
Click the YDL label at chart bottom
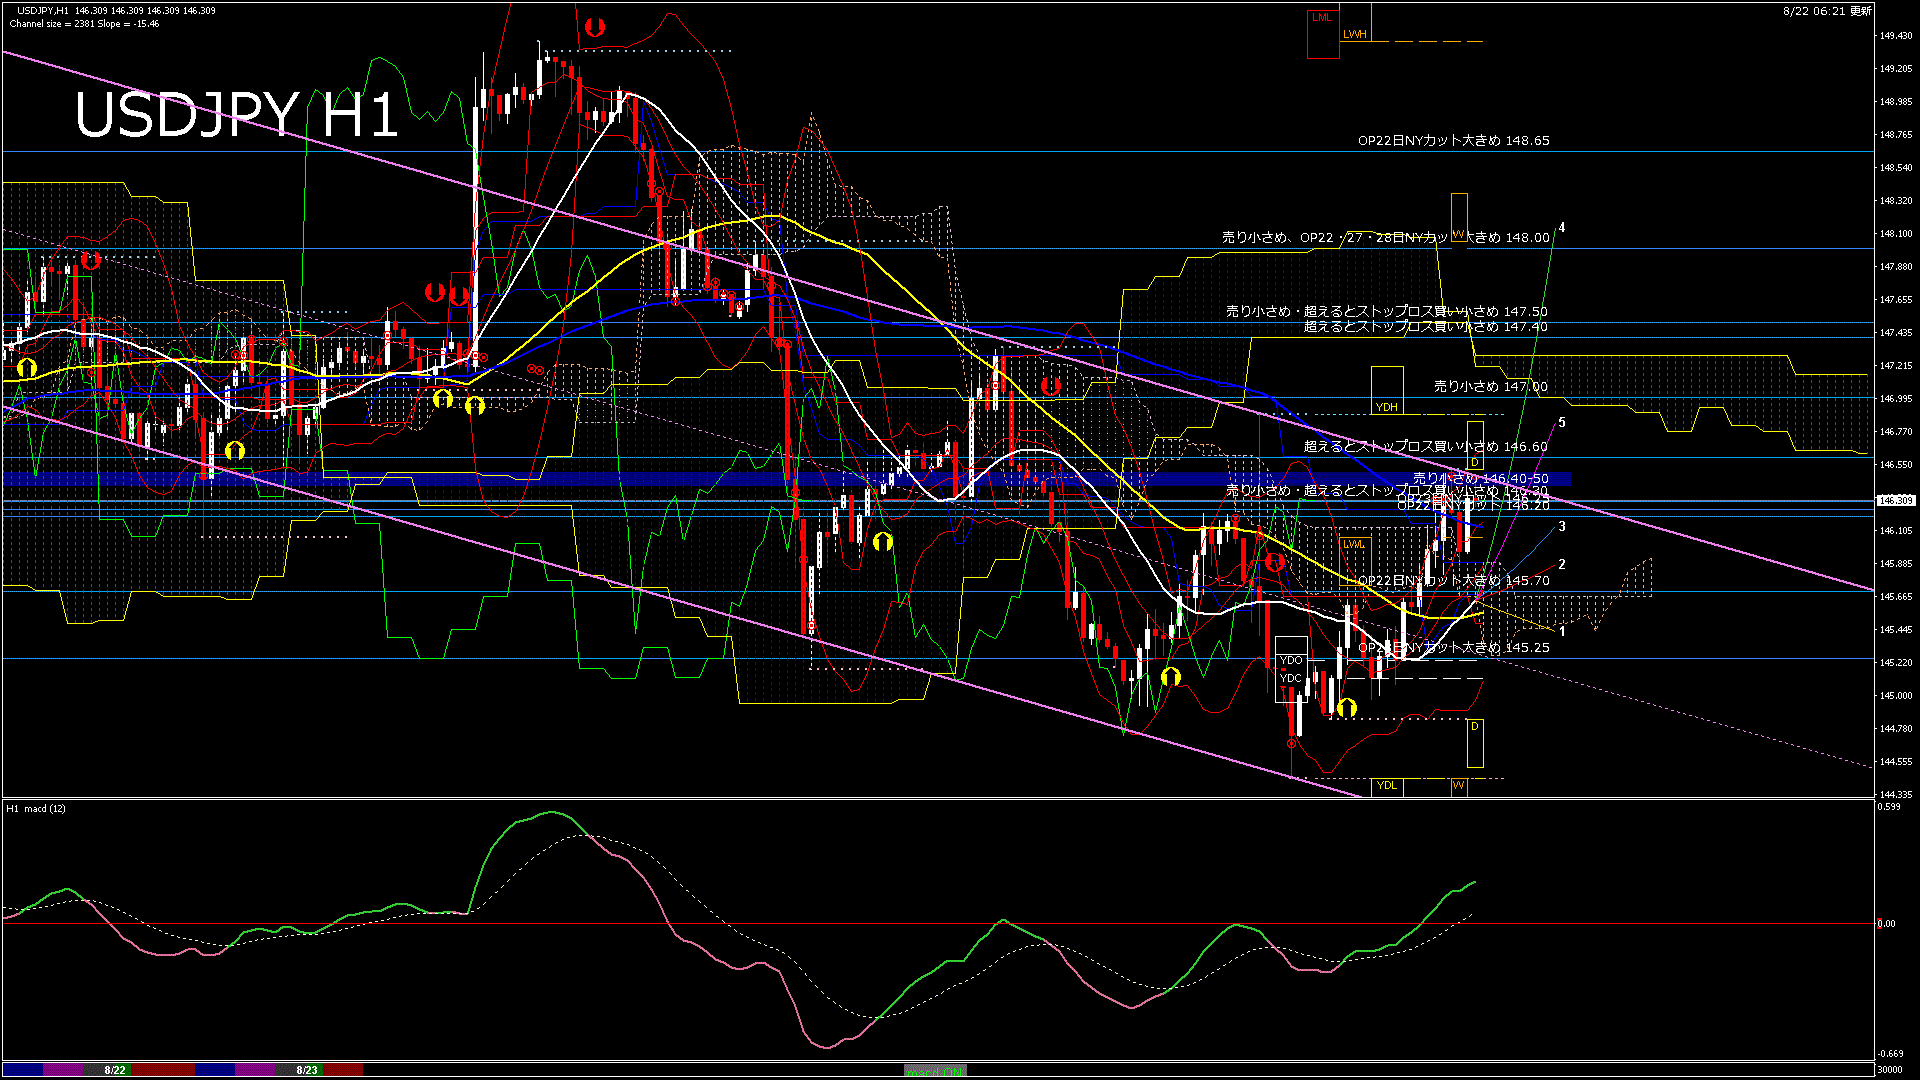[x=1387, y=785]
